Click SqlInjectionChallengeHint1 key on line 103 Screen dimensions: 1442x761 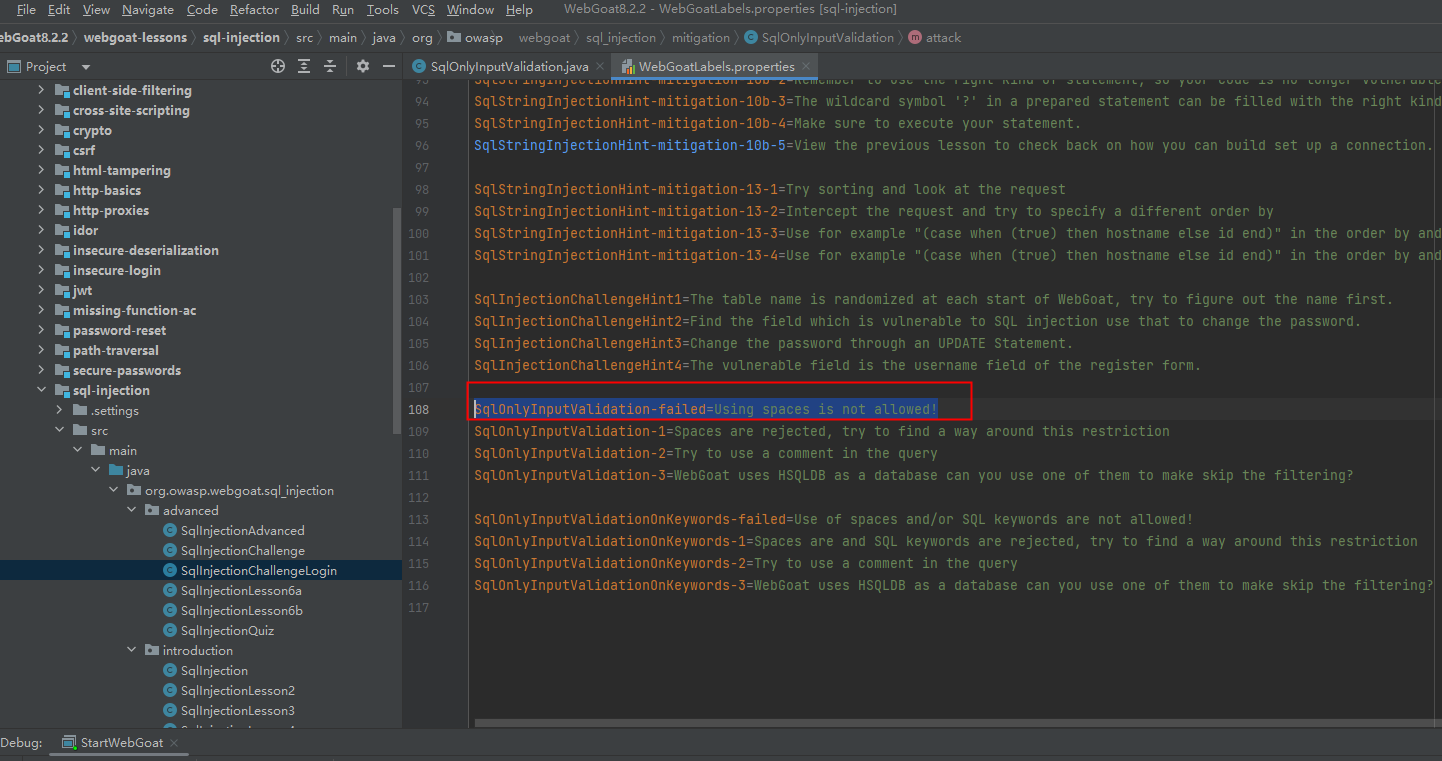point(578,299)
